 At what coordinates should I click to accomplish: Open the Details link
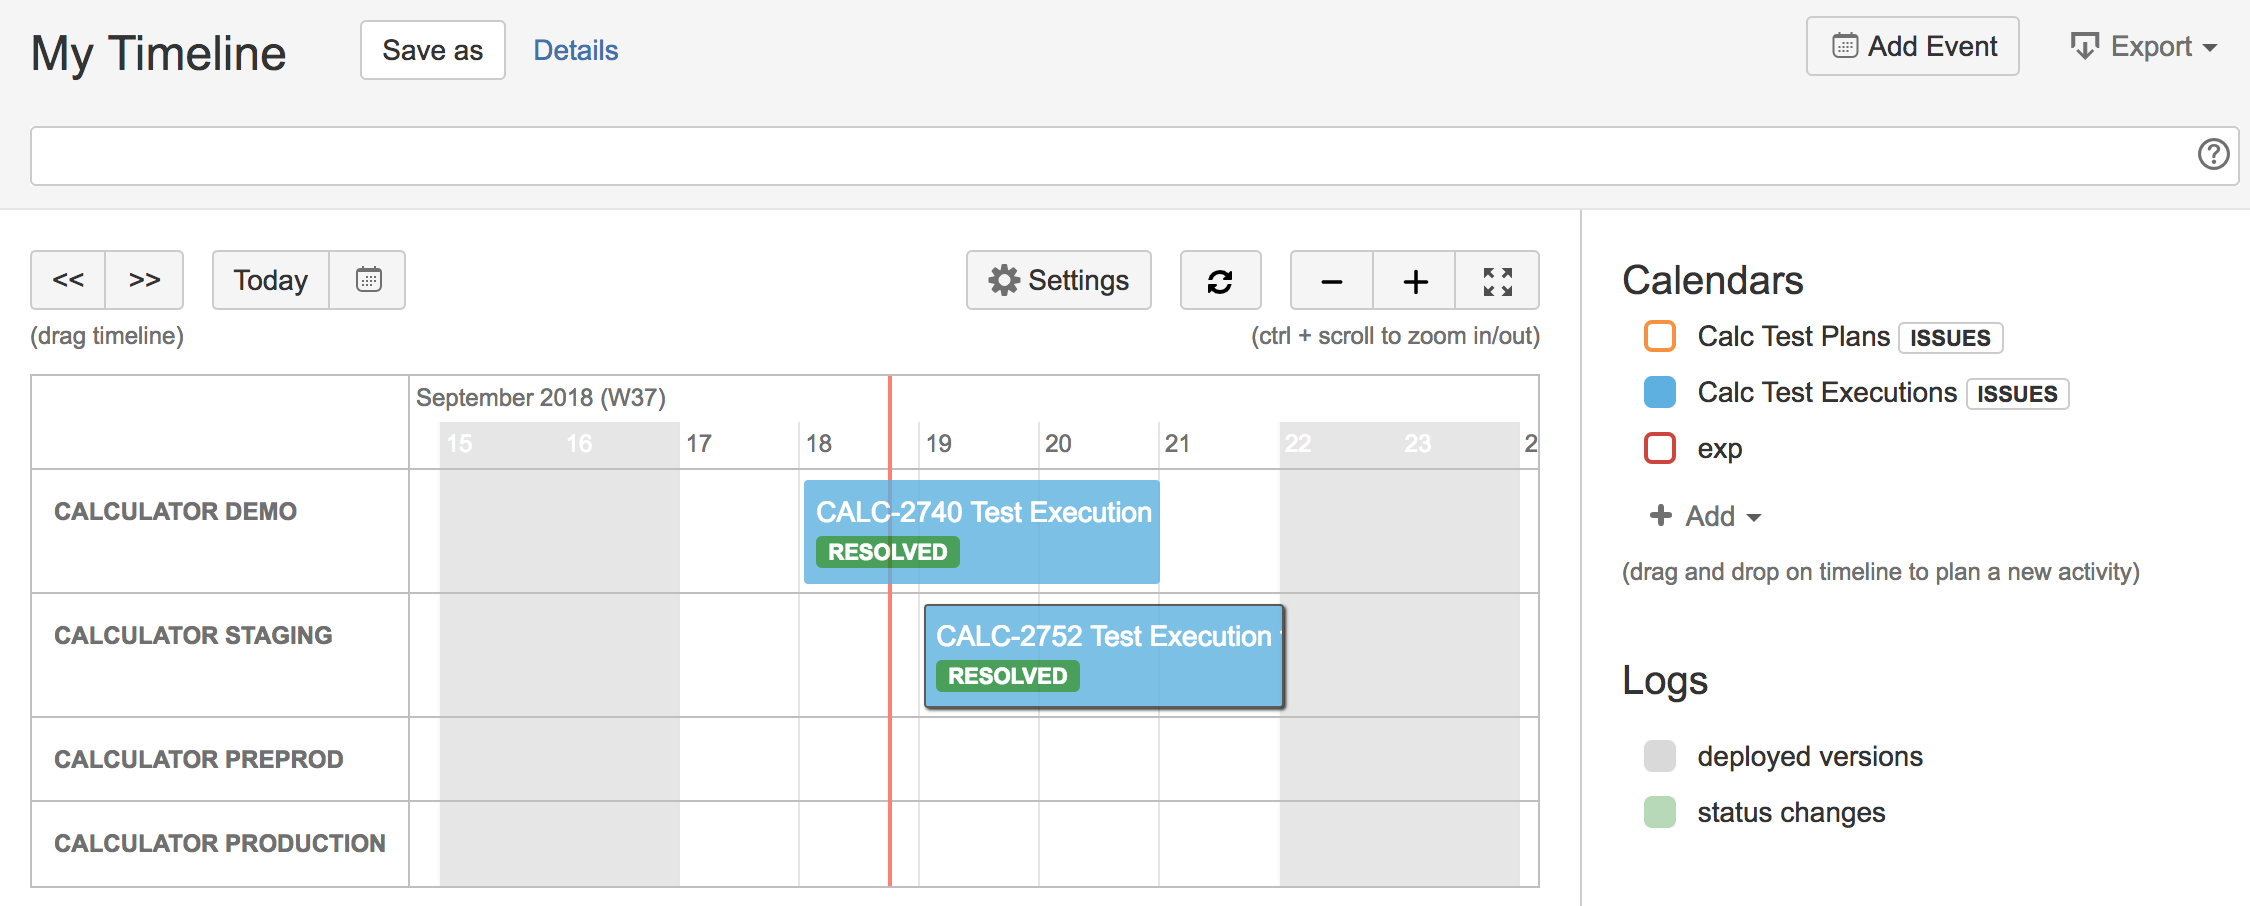[x=576, y=50]
